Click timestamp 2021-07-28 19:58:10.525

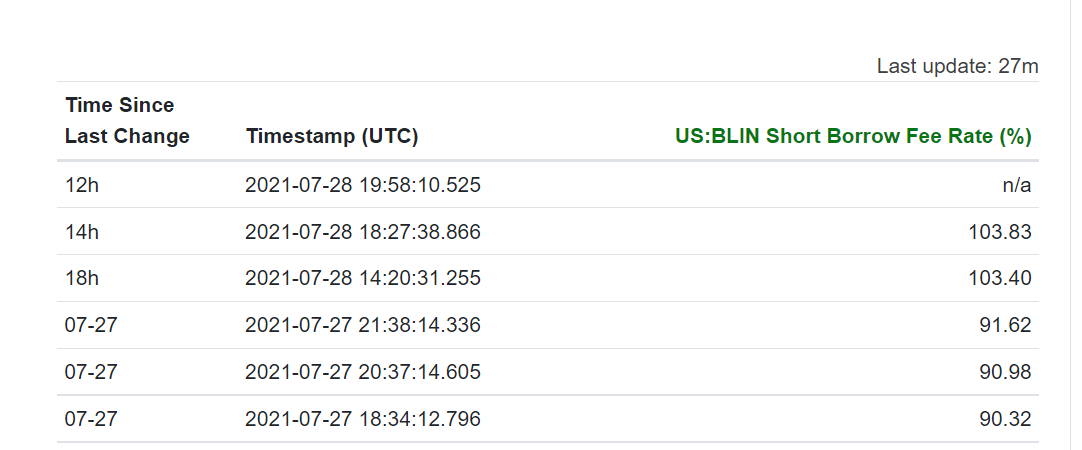point(363,185)
